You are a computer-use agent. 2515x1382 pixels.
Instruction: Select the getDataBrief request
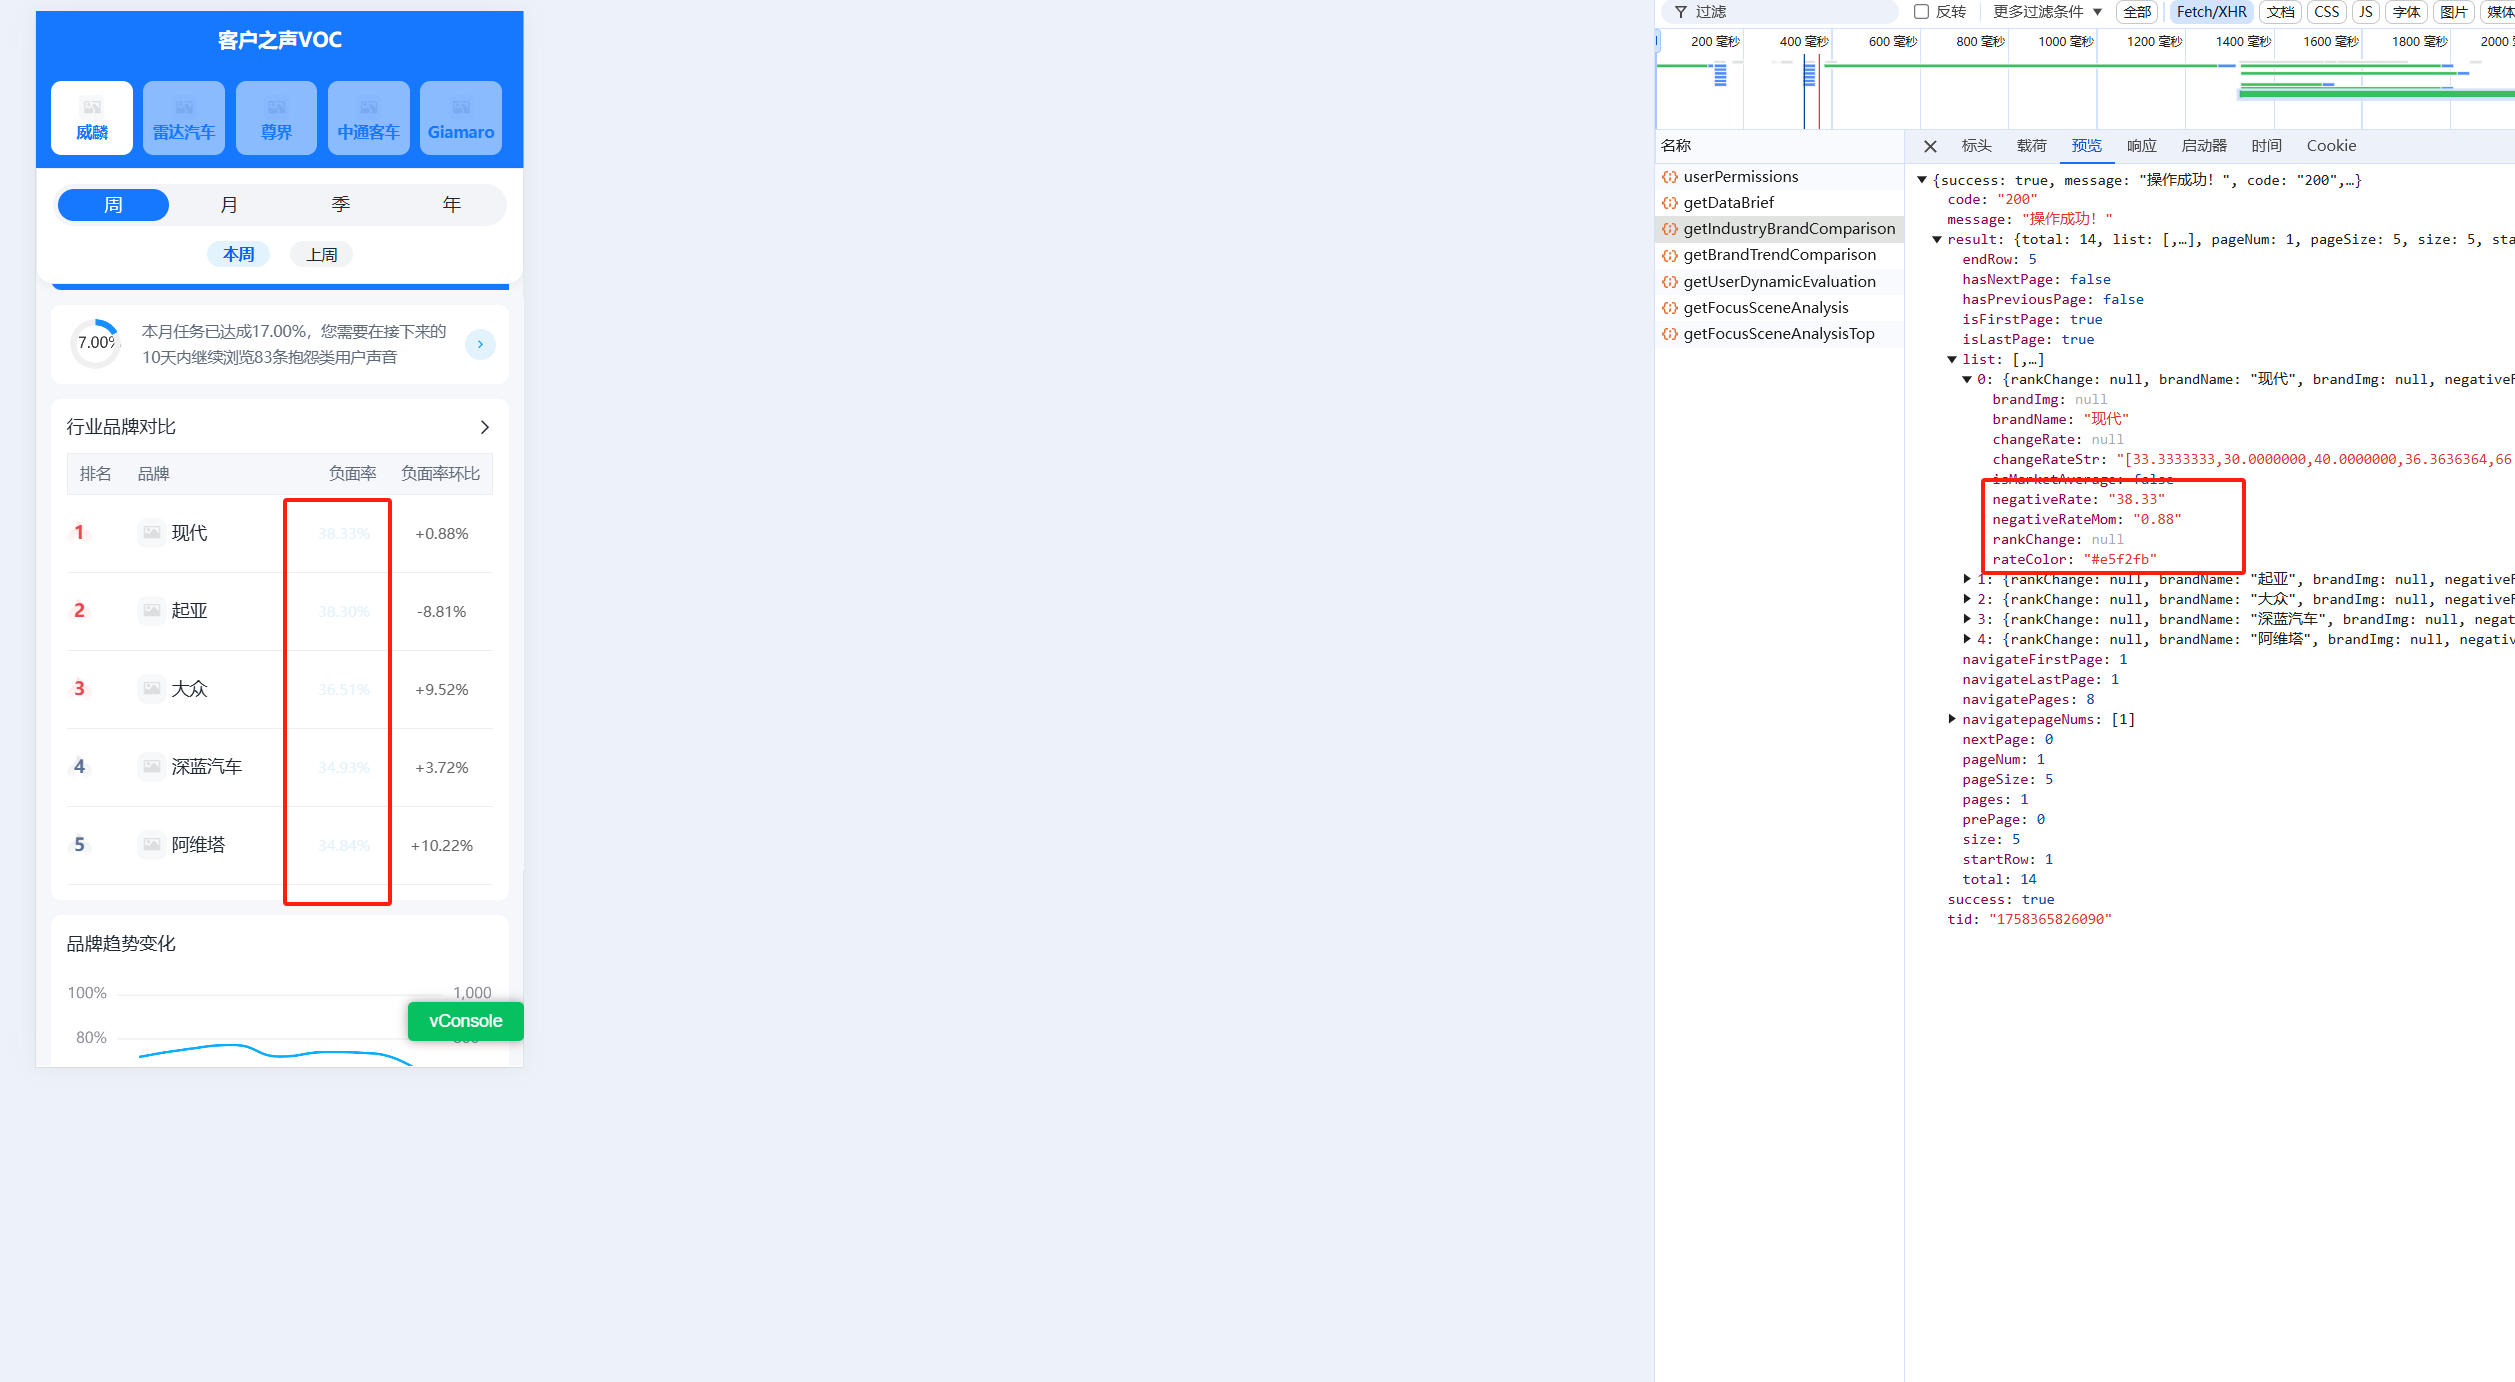coord(1780,203)
